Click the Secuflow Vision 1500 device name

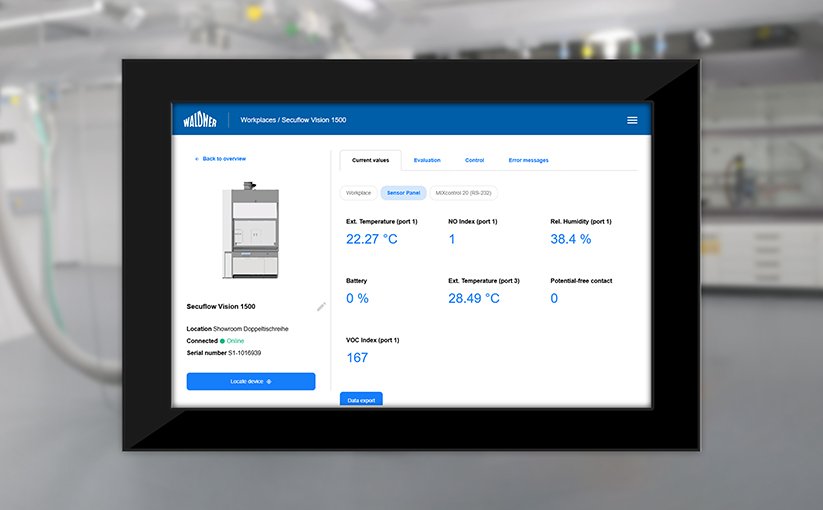click(221, 306)
